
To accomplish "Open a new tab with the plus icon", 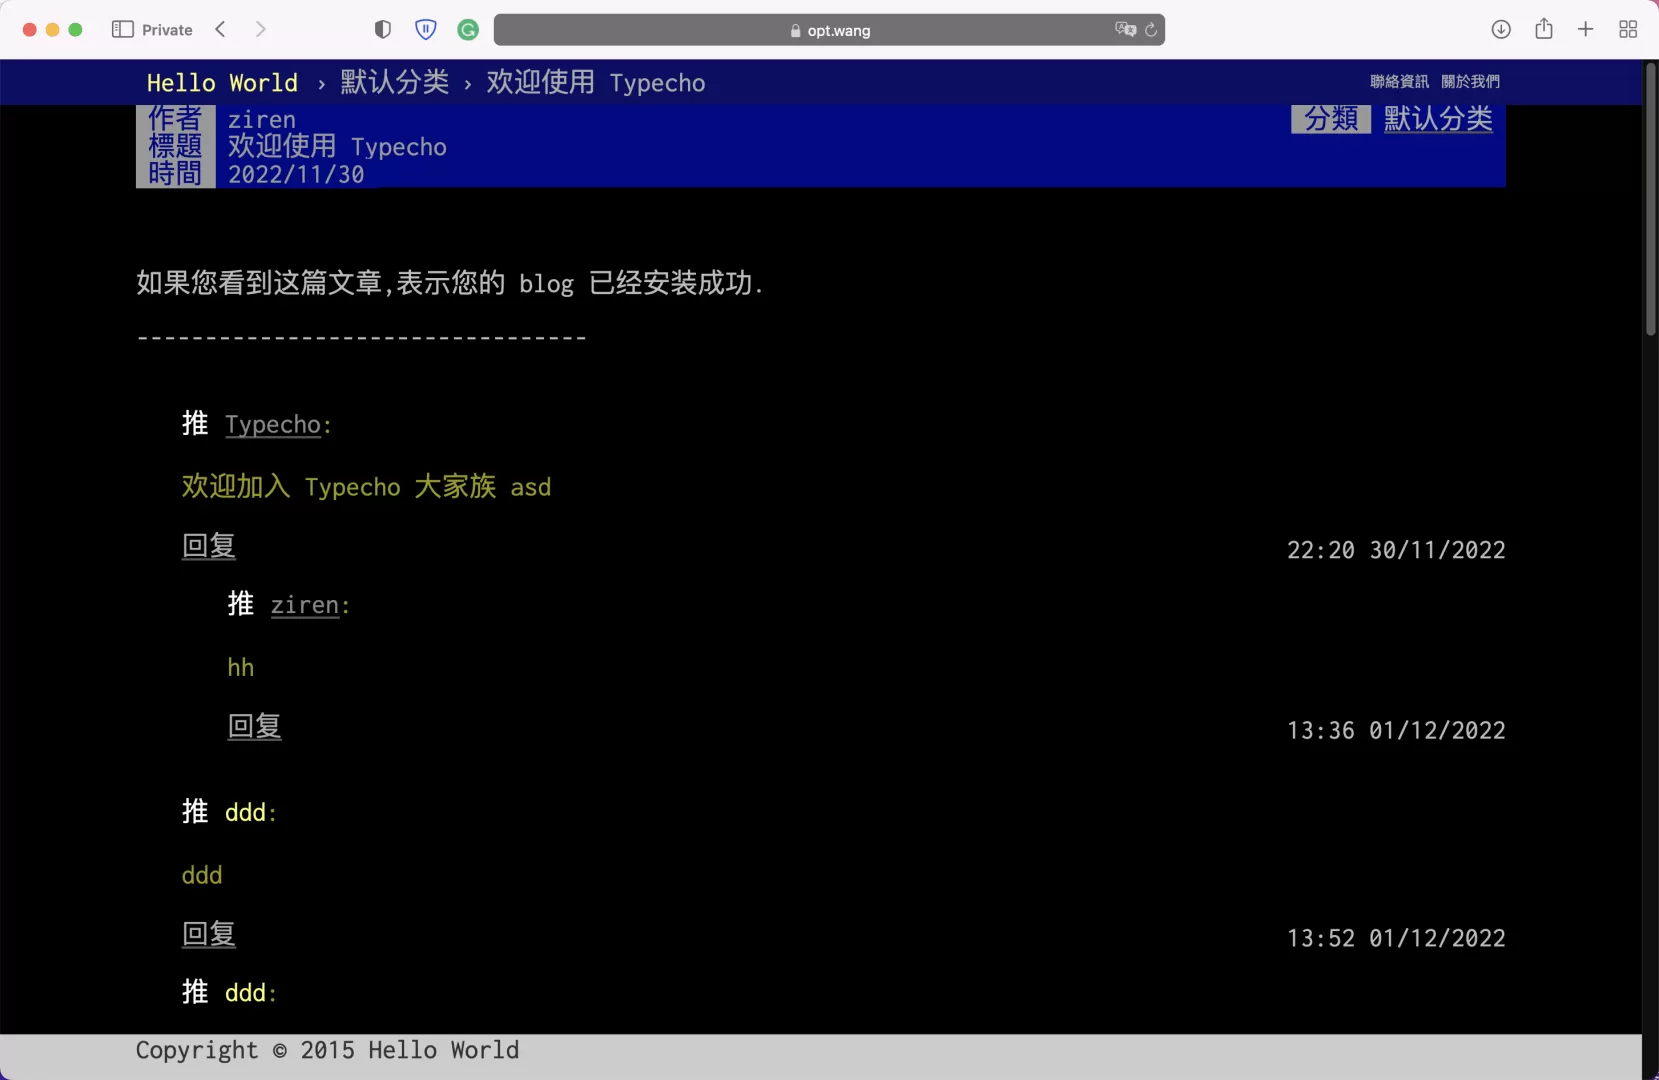I will (x=1586, y=29).
